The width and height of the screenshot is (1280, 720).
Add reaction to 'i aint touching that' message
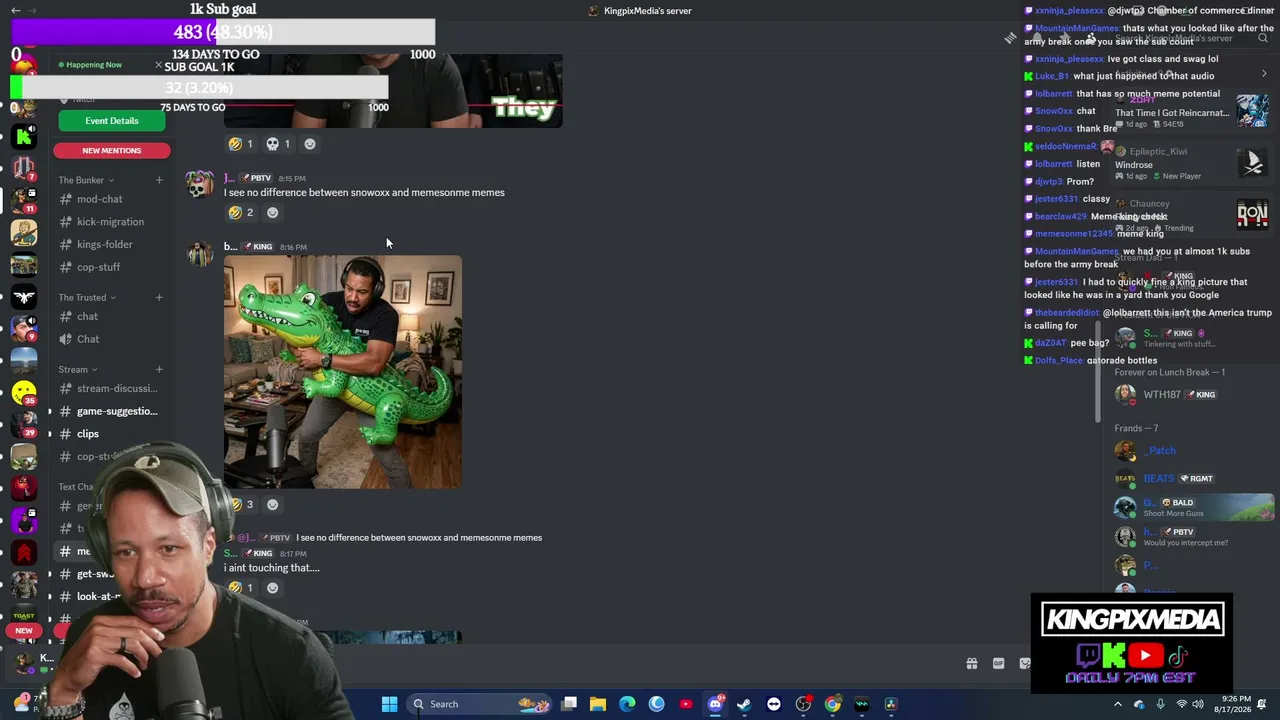[x=272, y=588]
